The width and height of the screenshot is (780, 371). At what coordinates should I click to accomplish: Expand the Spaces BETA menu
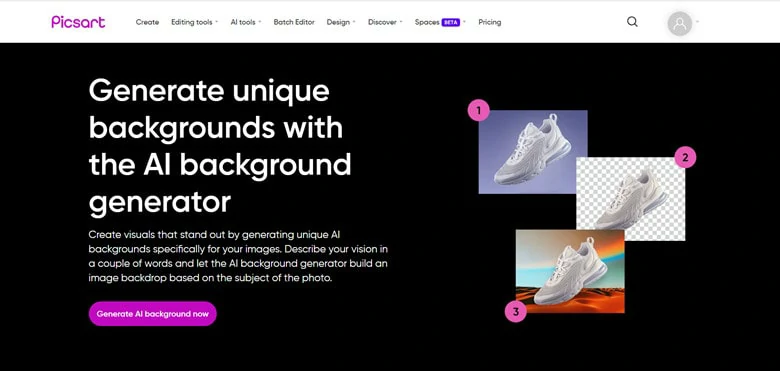tap(440, 22)
